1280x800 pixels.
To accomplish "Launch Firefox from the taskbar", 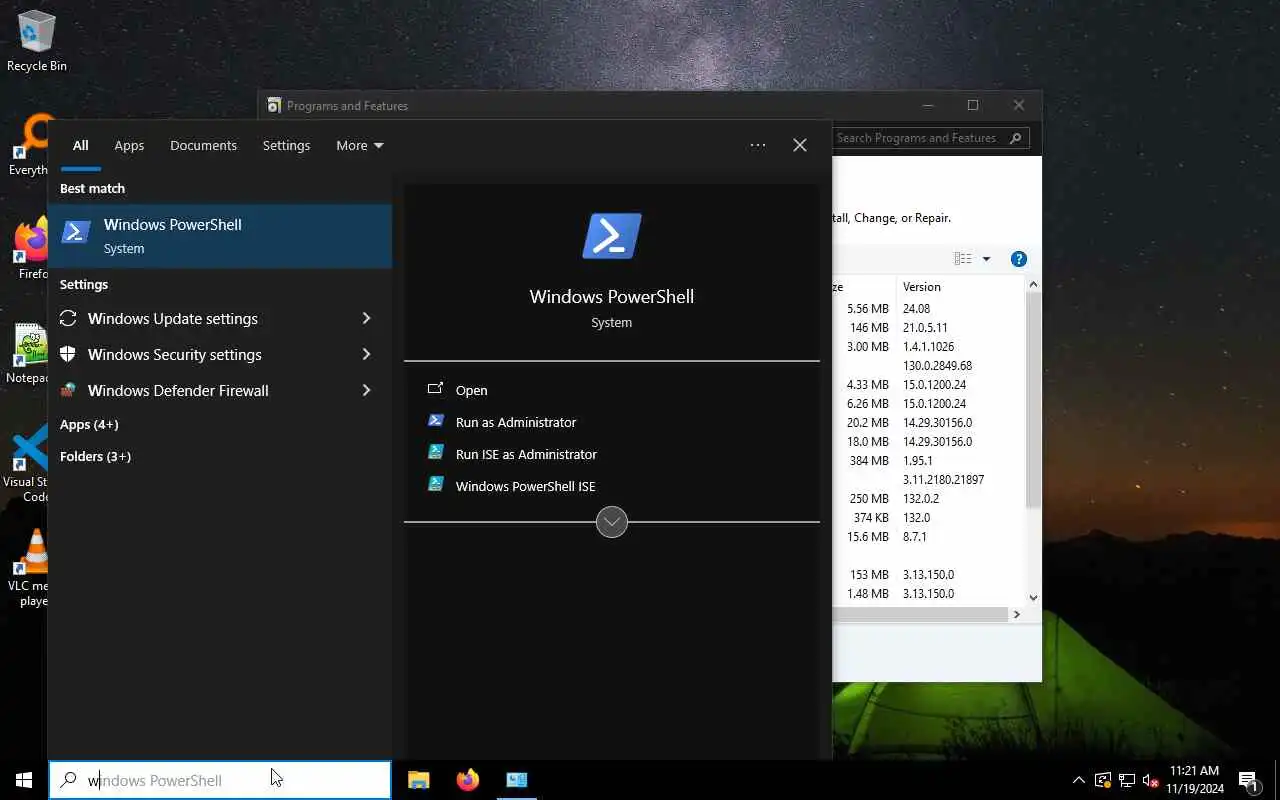I will (467, 780).
